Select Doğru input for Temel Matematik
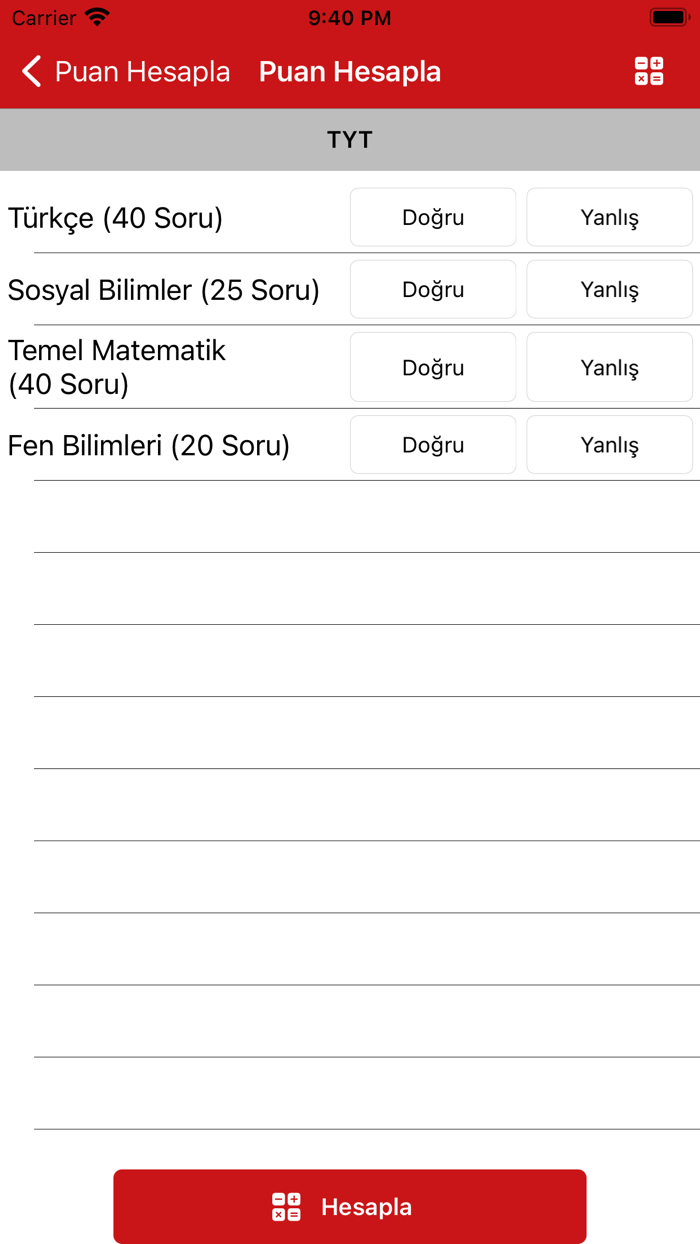Viewport: 700px width, 1244px height. [x=432, y=367]
